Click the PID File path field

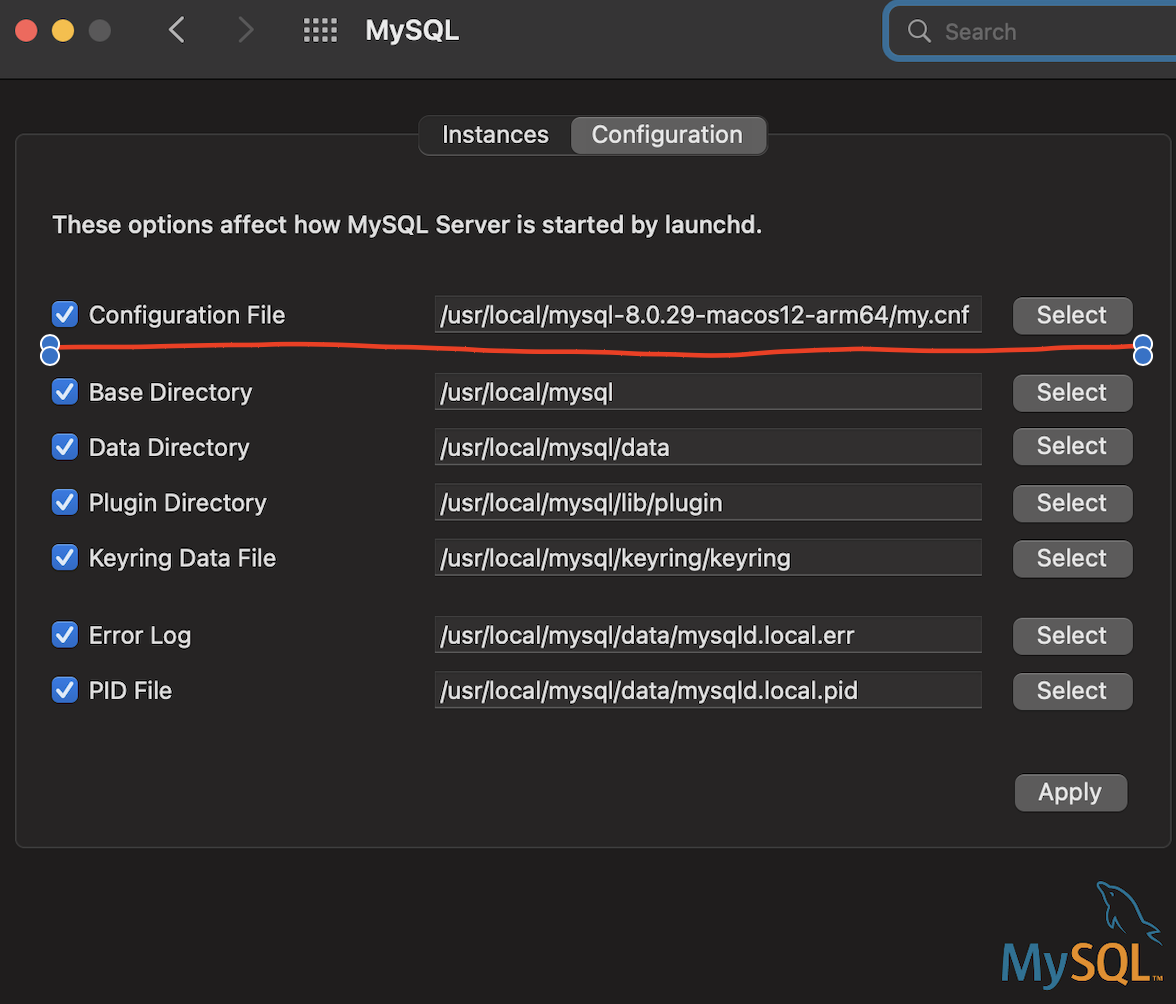(708, 691)
